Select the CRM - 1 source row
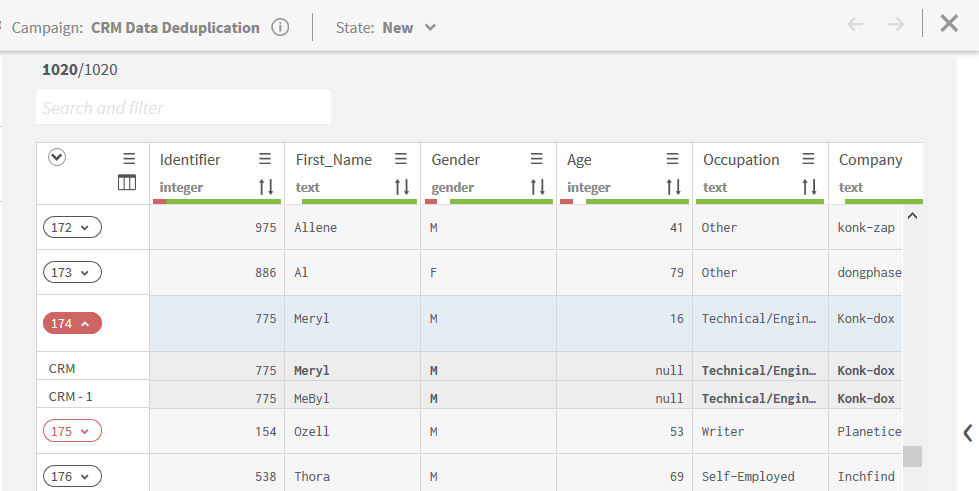This screenshot has height=491, width=979. pyautogui.click(x=71, y=396)
